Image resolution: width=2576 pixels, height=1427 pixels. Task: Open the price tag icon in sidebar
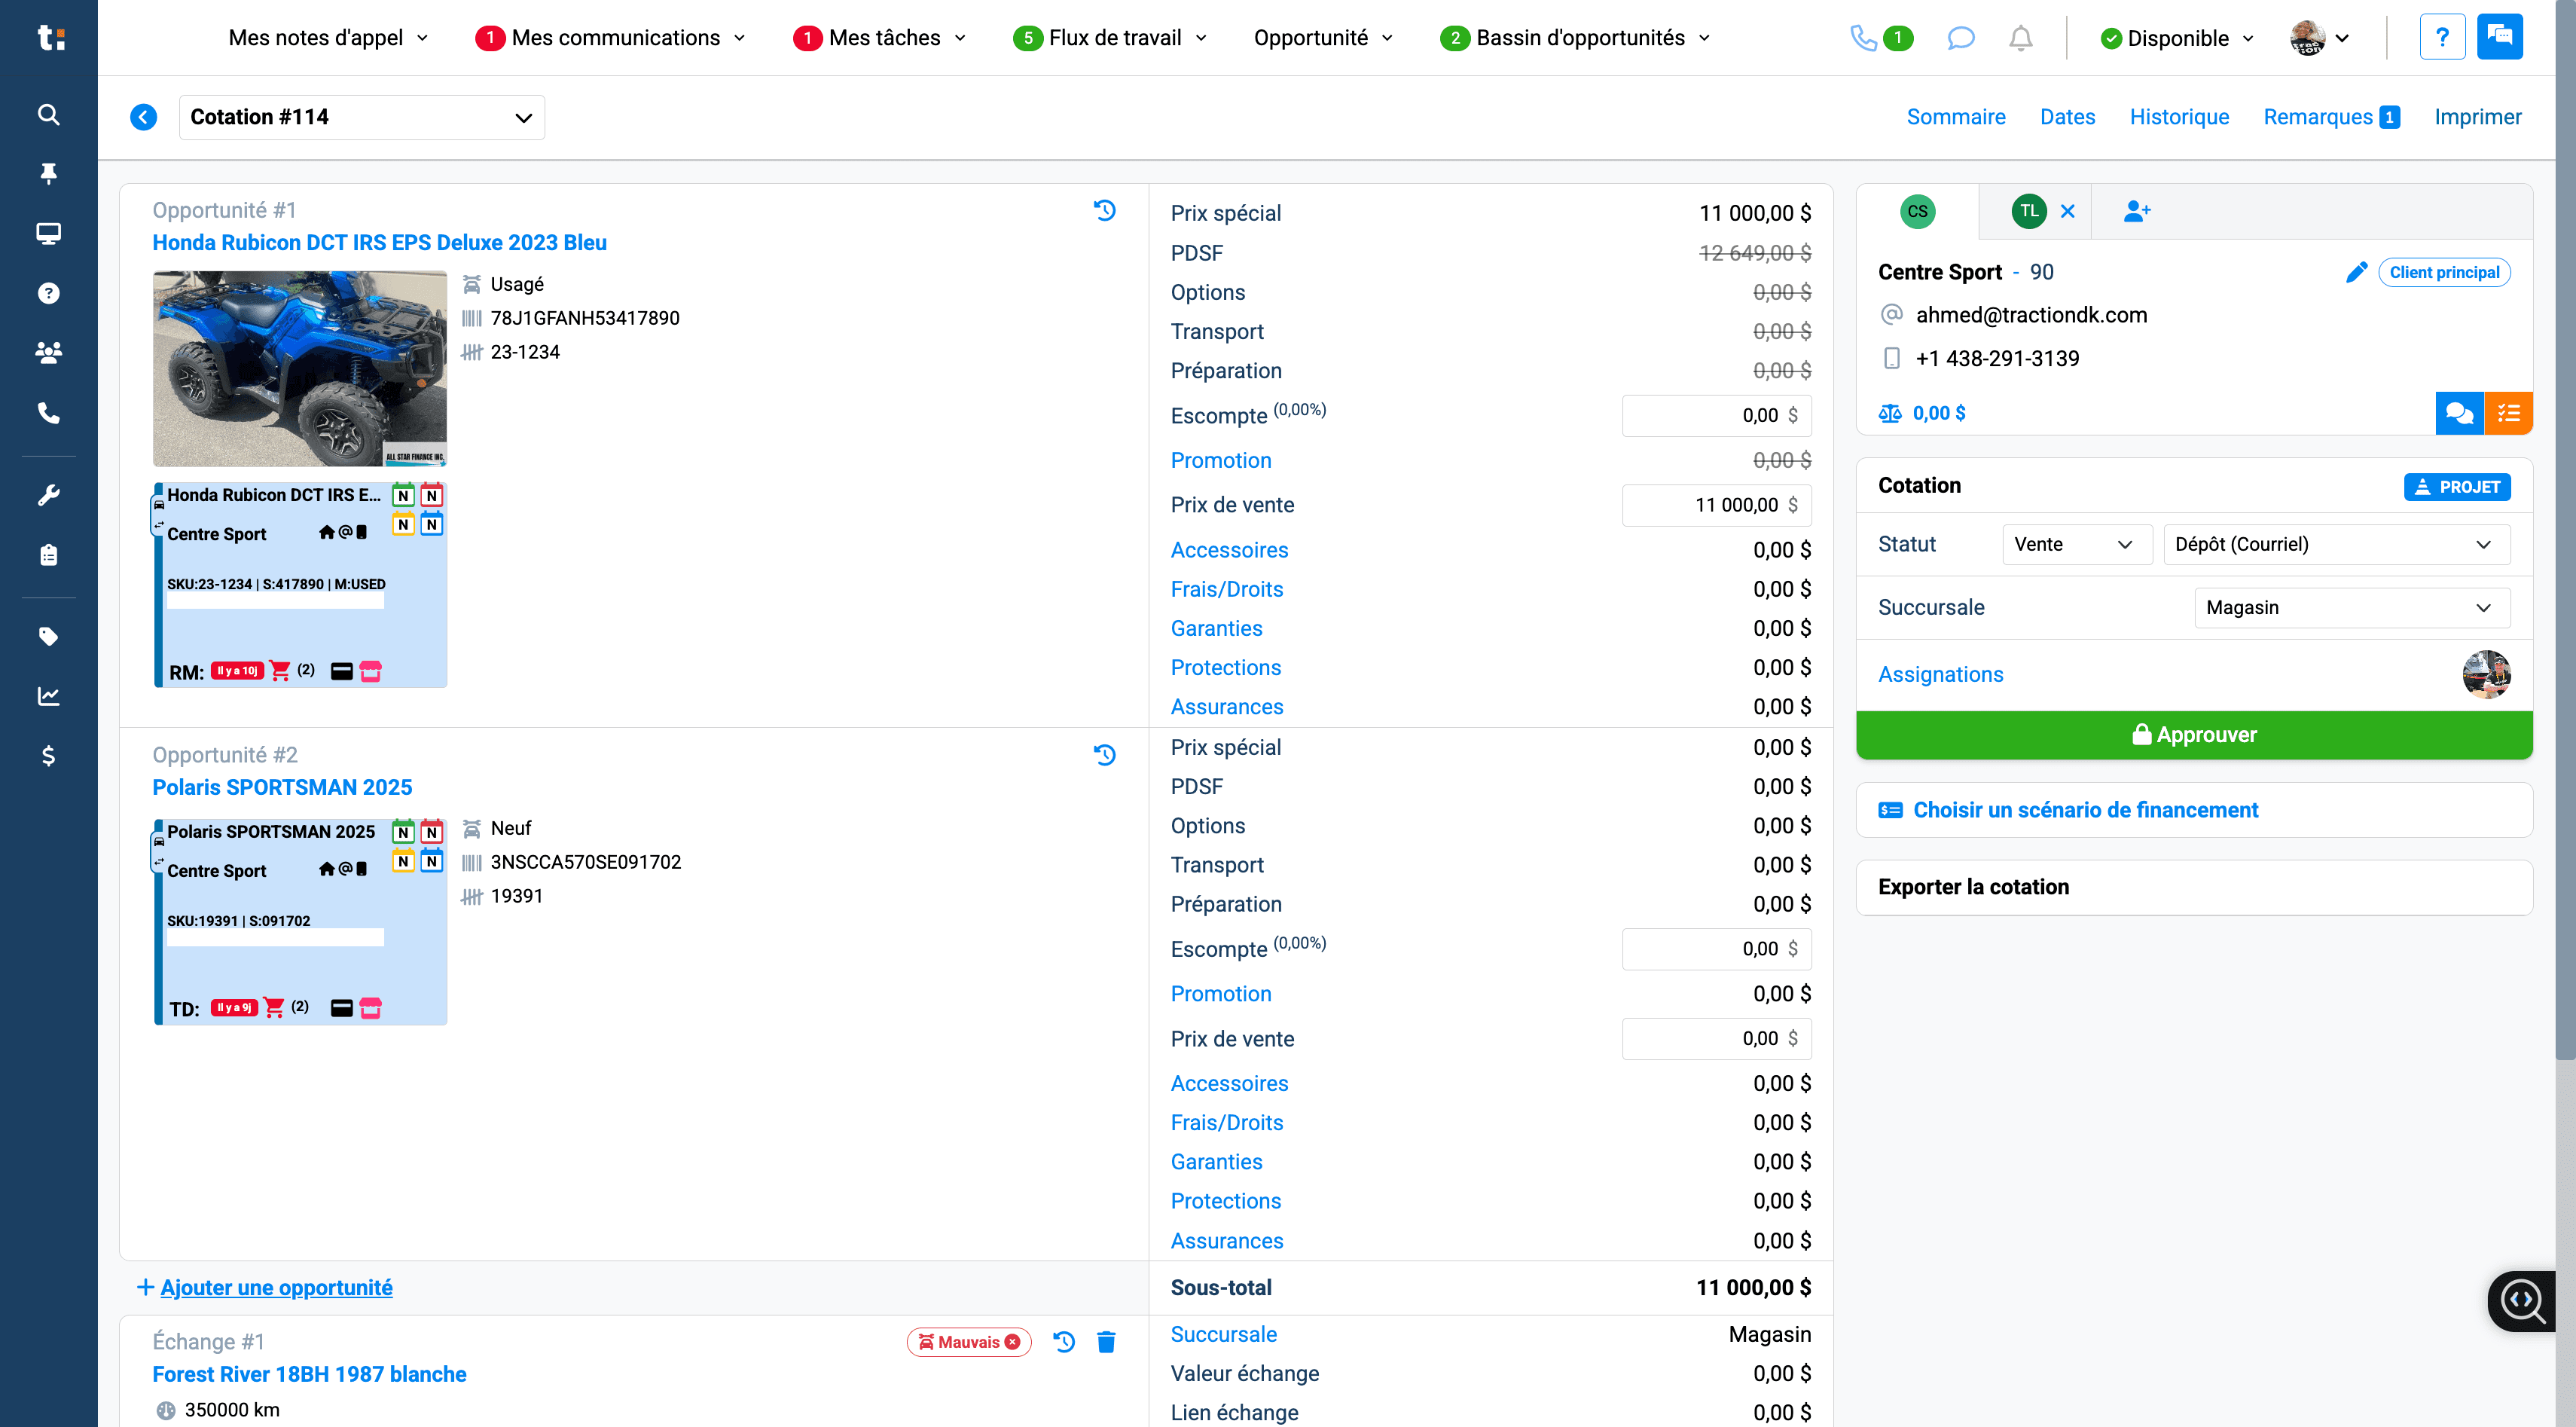coord(48,636)
